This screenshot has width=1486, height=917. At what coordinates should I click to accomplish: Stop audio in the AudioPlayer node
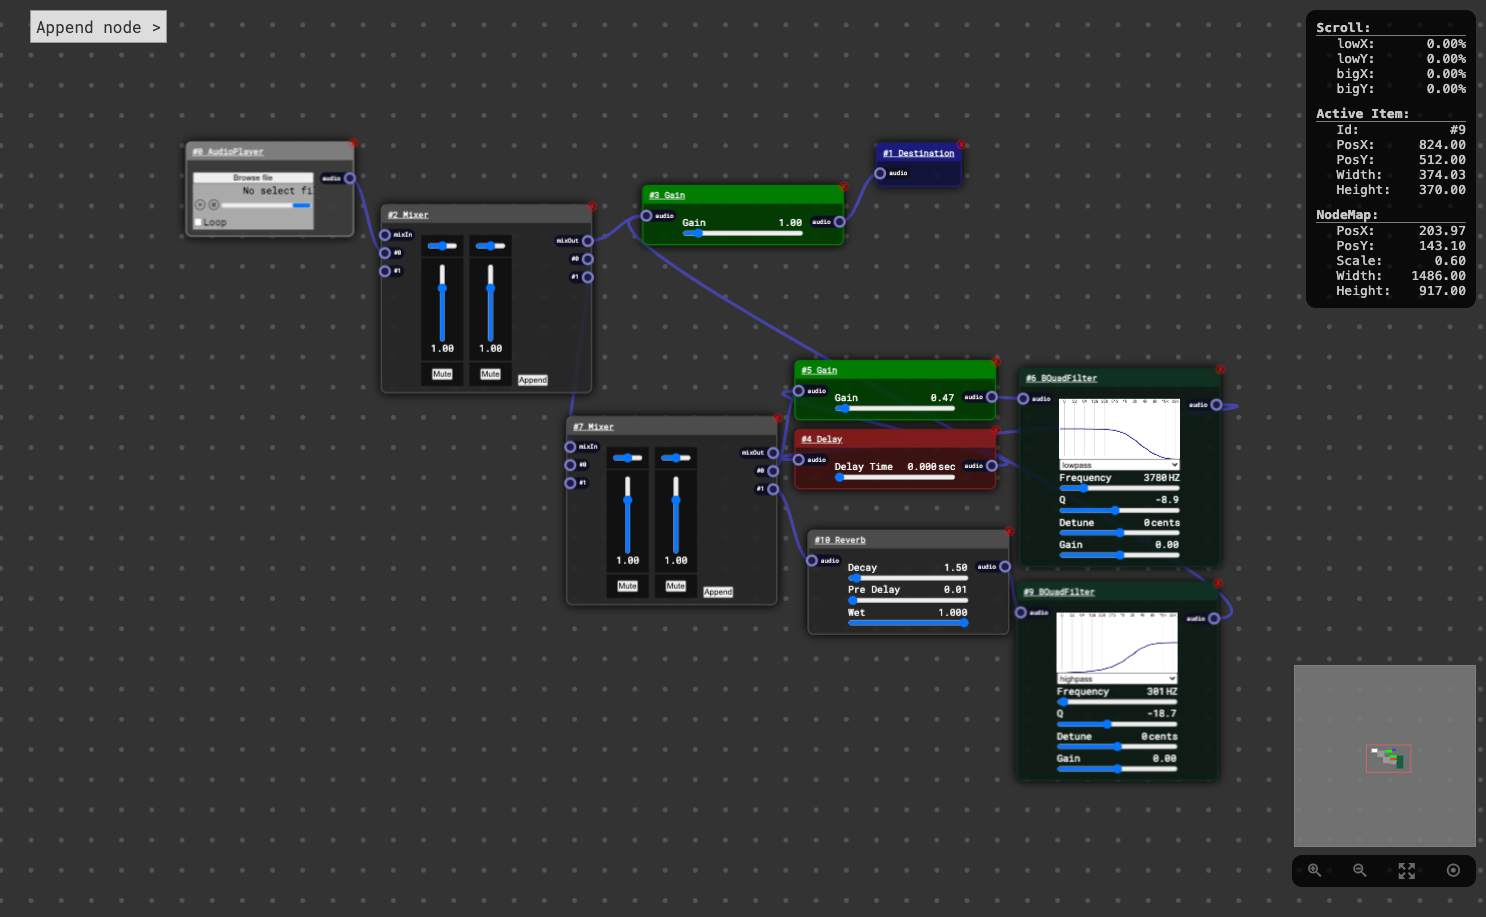[x=213, y=204]
